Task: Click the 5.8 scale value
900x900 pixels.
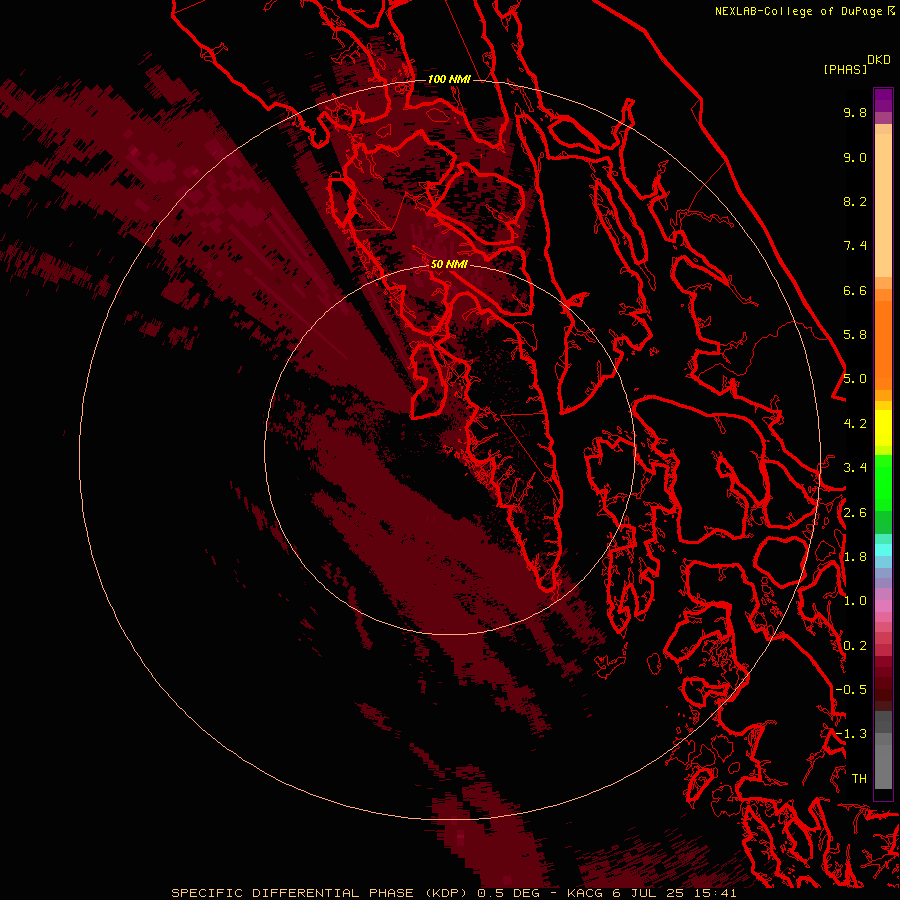Action: point(855,335)
